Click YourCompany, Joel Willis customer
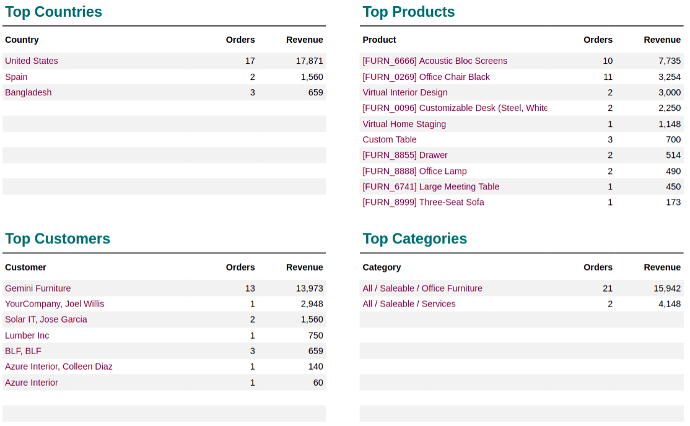This screenshot has height=426, width=690. coord(54,304)
